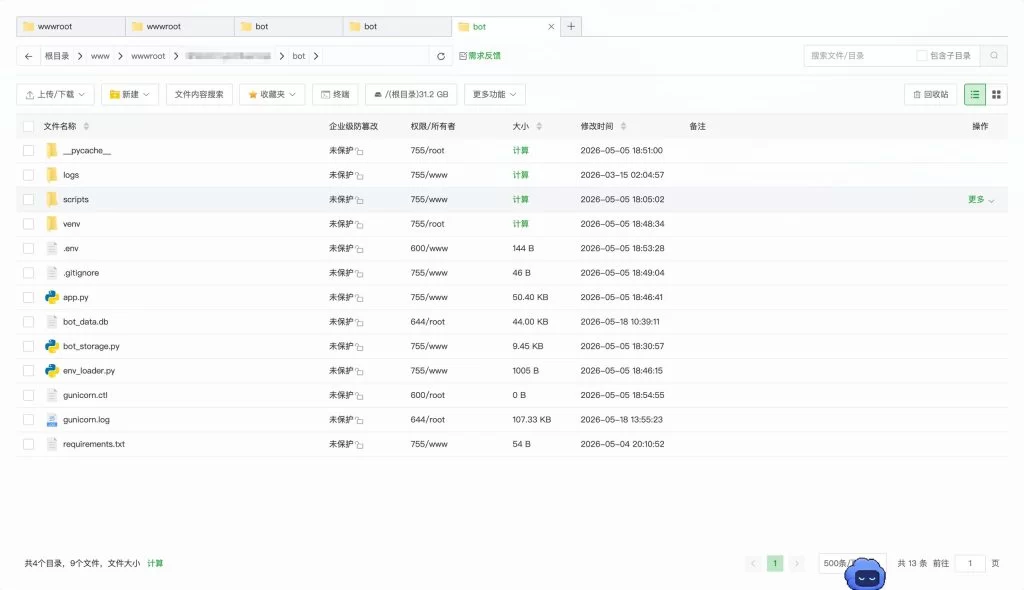Sort by modified time column arrows
The width and height of the screenshot is (1024, 590).
point(623,126)
